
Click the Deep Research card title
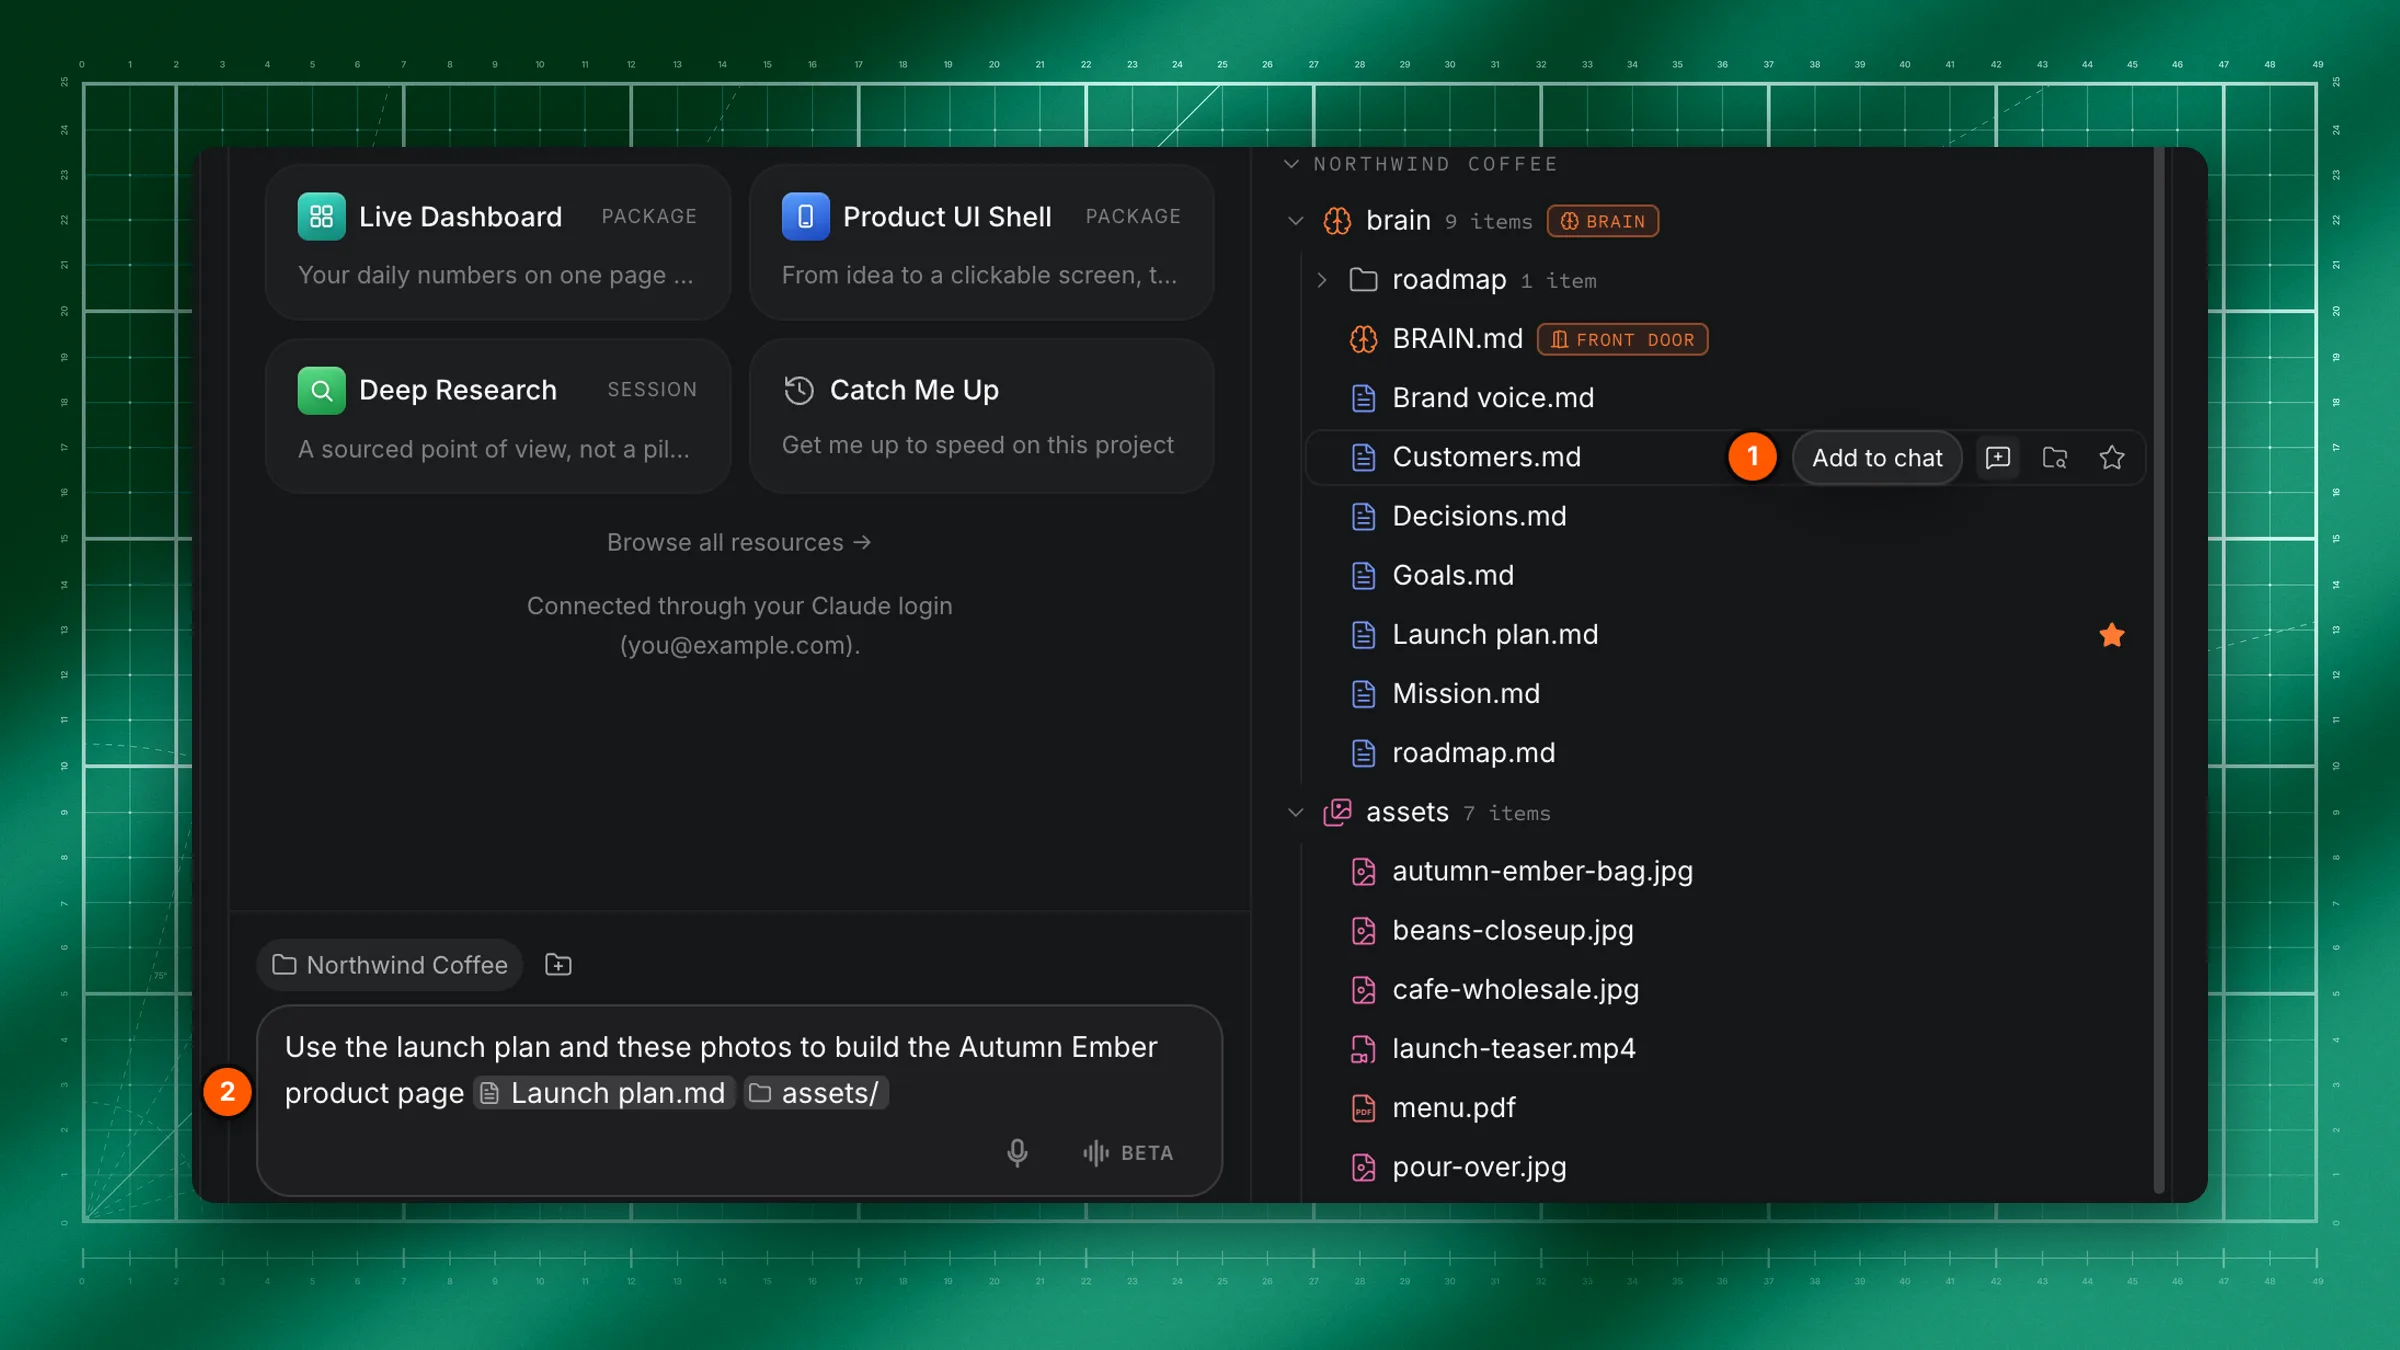457,390
